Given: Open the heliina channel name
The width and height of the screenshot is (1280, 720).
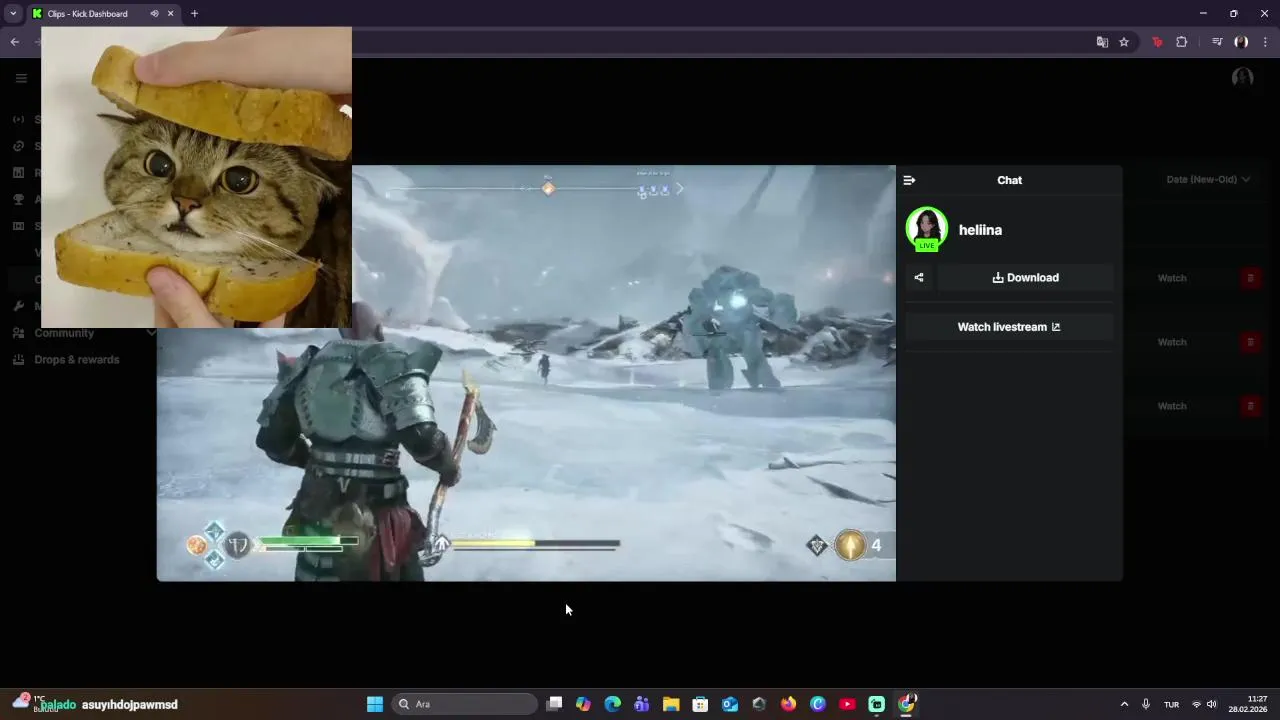Looking at the screenshot, I should [x=980, y=230].
